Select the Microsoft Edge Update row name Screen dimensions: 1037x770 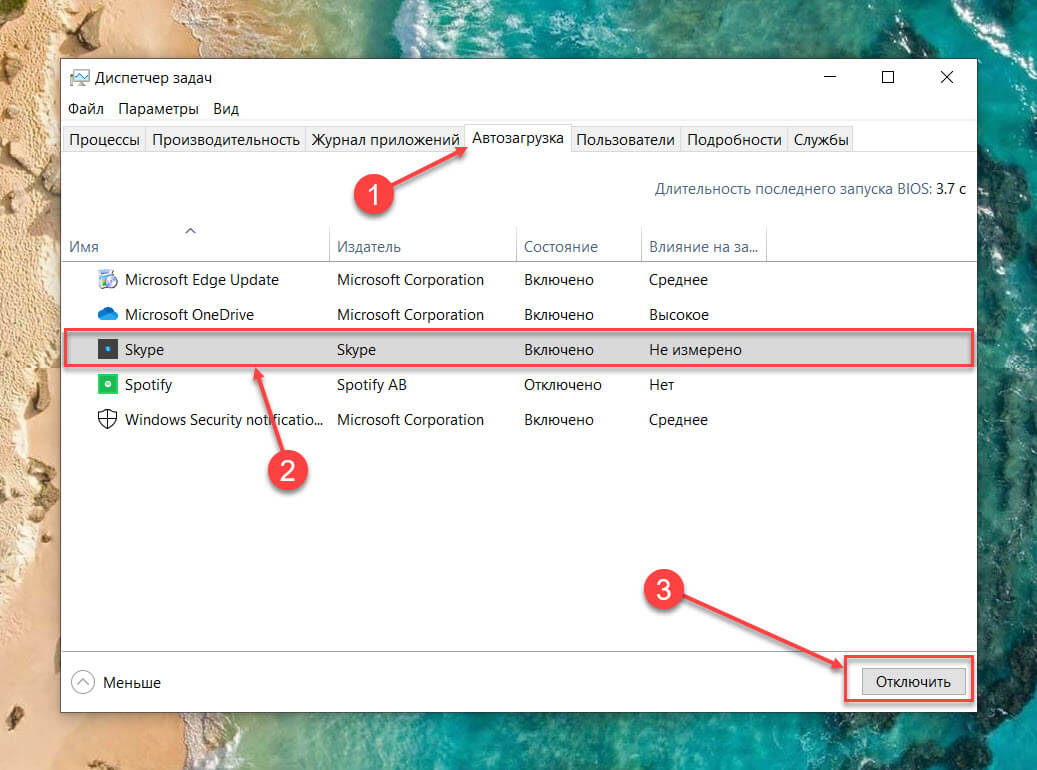(x=202, y=280)
